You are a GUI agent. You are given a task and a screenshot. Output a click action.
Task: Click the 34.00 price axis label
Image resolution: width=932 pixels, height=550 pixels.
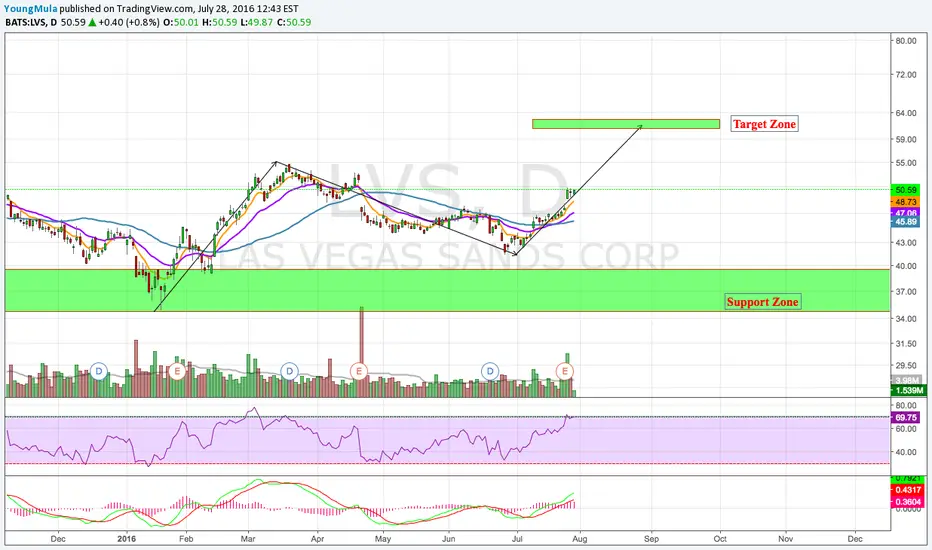[x=906, y=319]
